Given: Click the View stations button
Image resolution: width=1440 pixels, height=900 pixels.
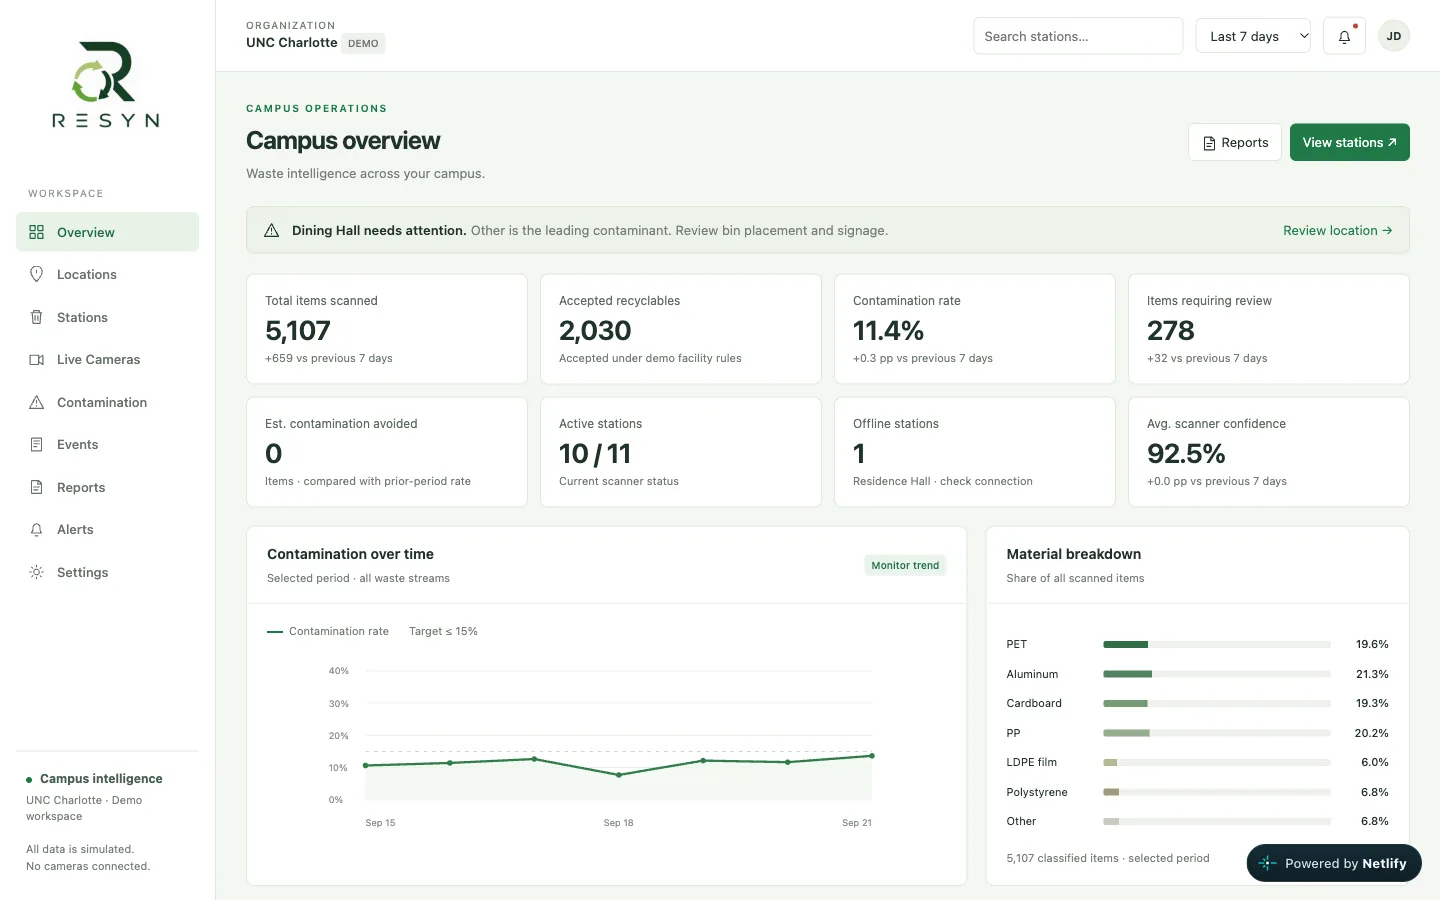Looking at the screenshot, I should pos(1350,142).
